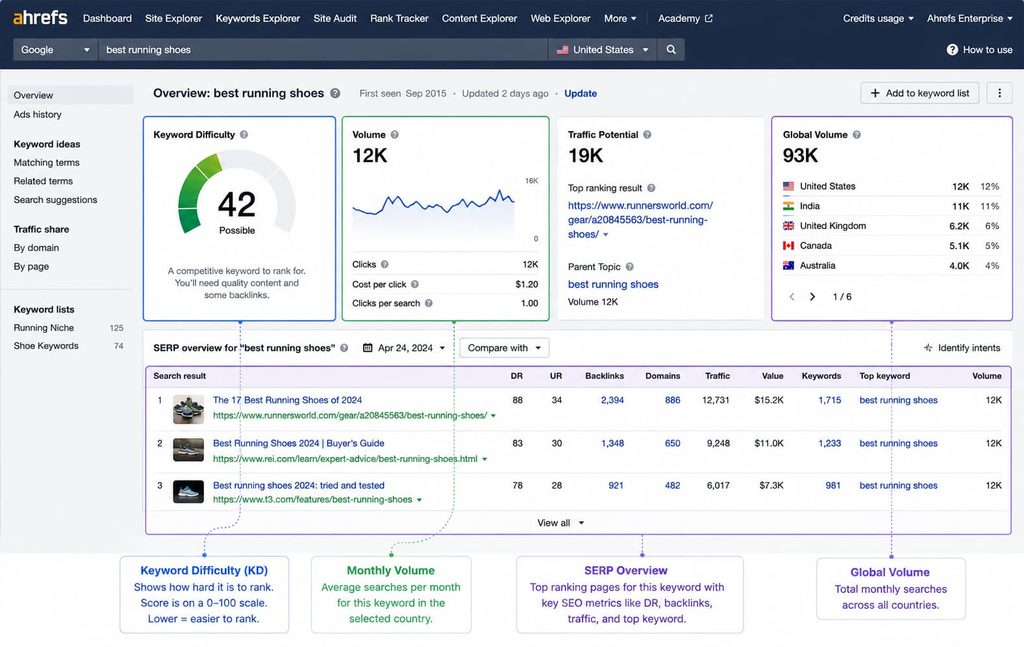
Task: Select Matching terms in sidebar
Action: click(46, 163)
